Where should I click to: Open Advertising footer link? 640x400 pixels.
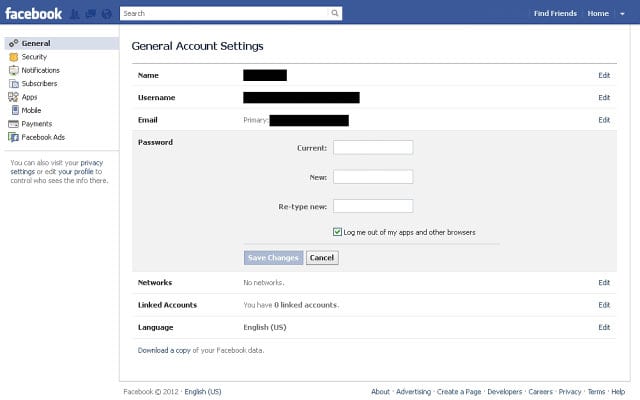click(413, 391)
